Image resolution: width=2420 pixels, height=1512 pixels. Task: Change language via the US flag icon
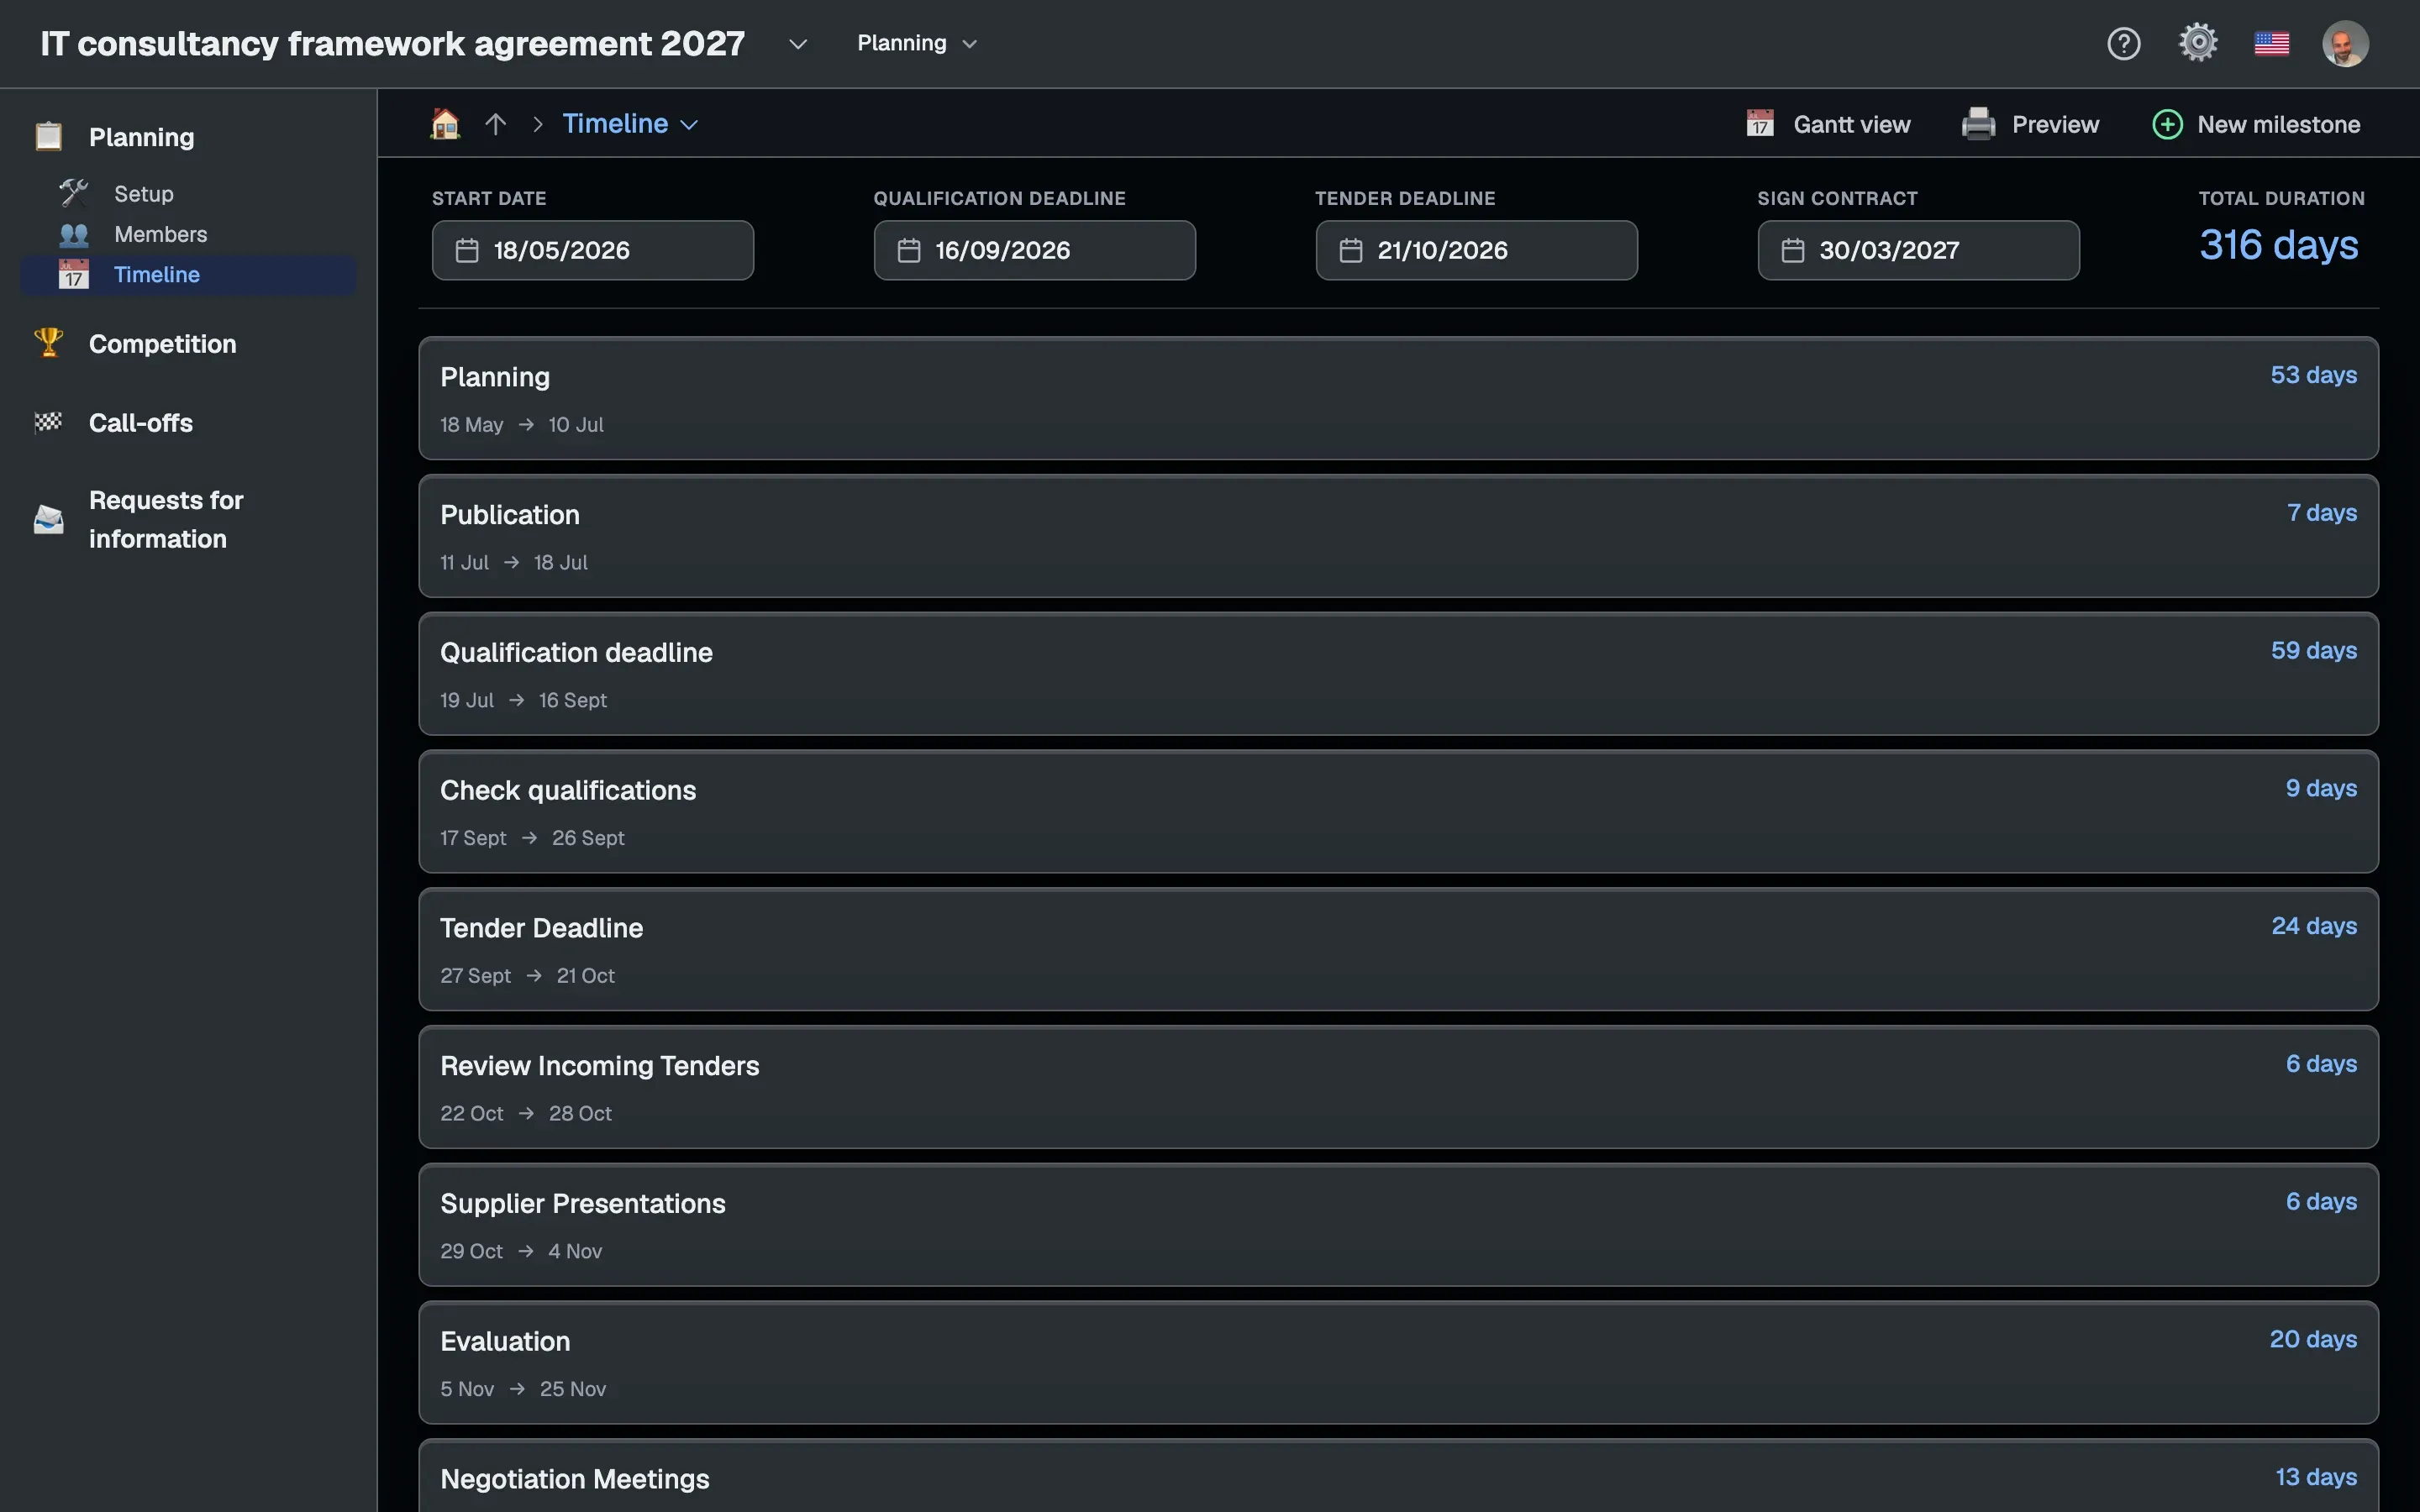[2272, 44]
